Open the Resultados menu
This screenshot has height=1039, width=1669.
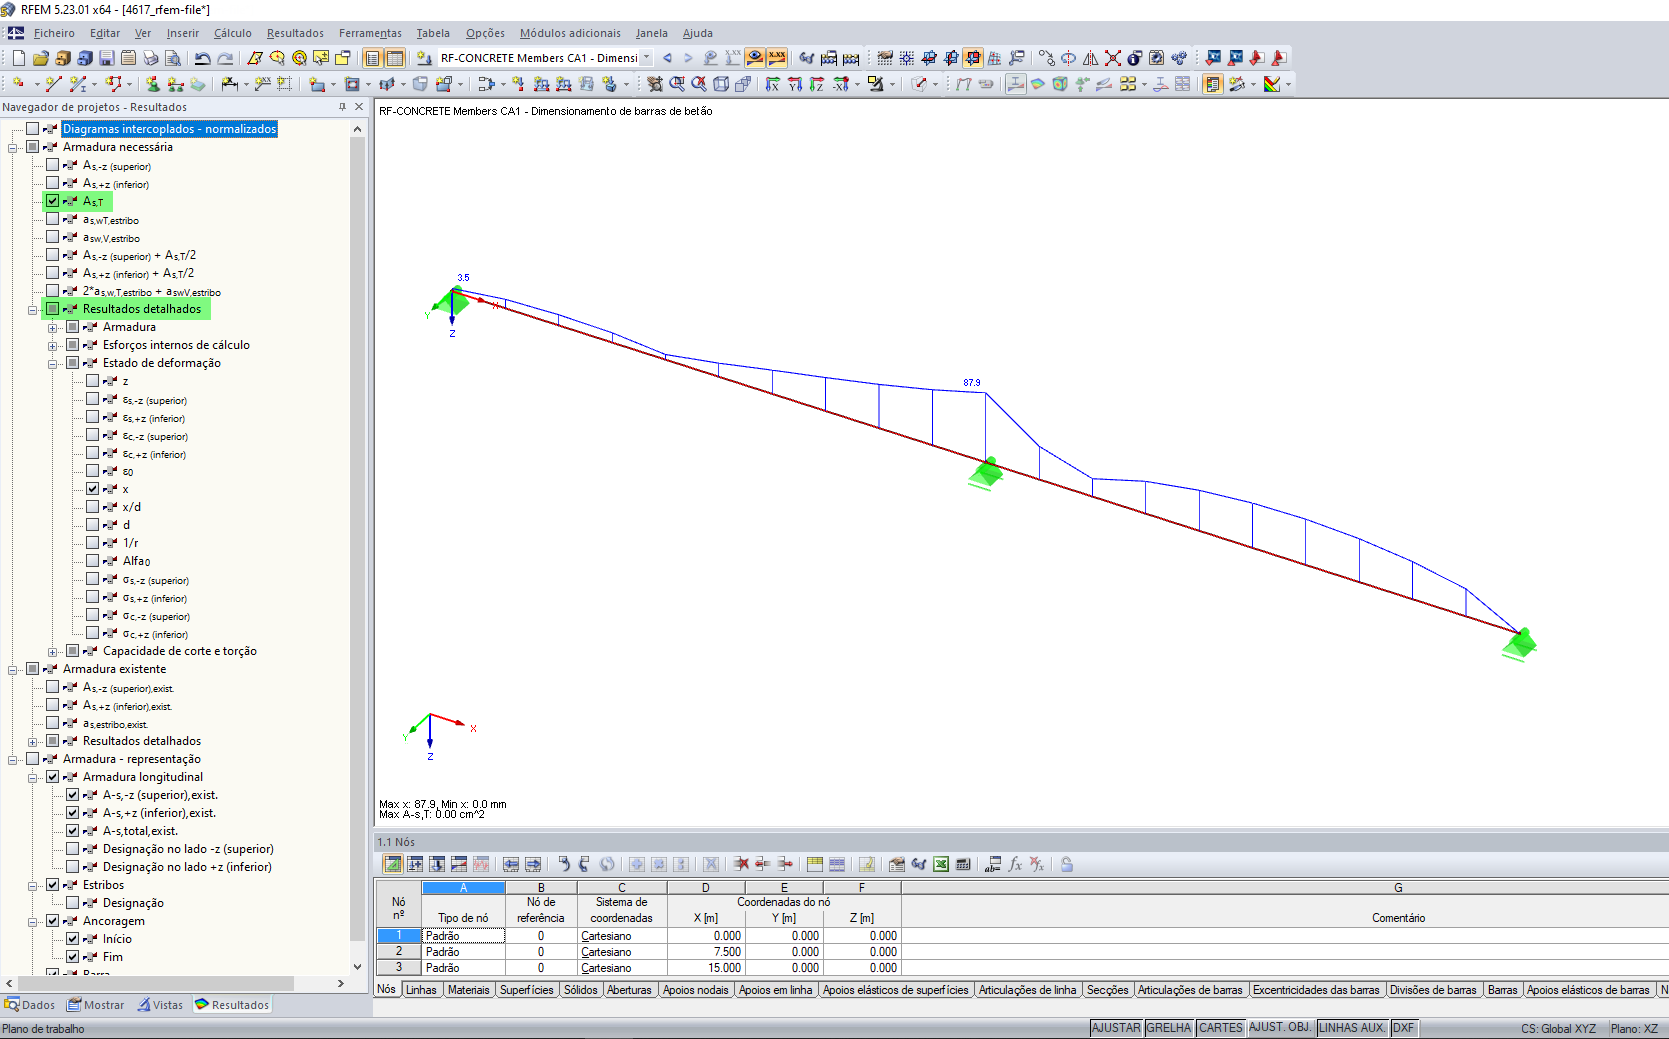tap(295, 33)
